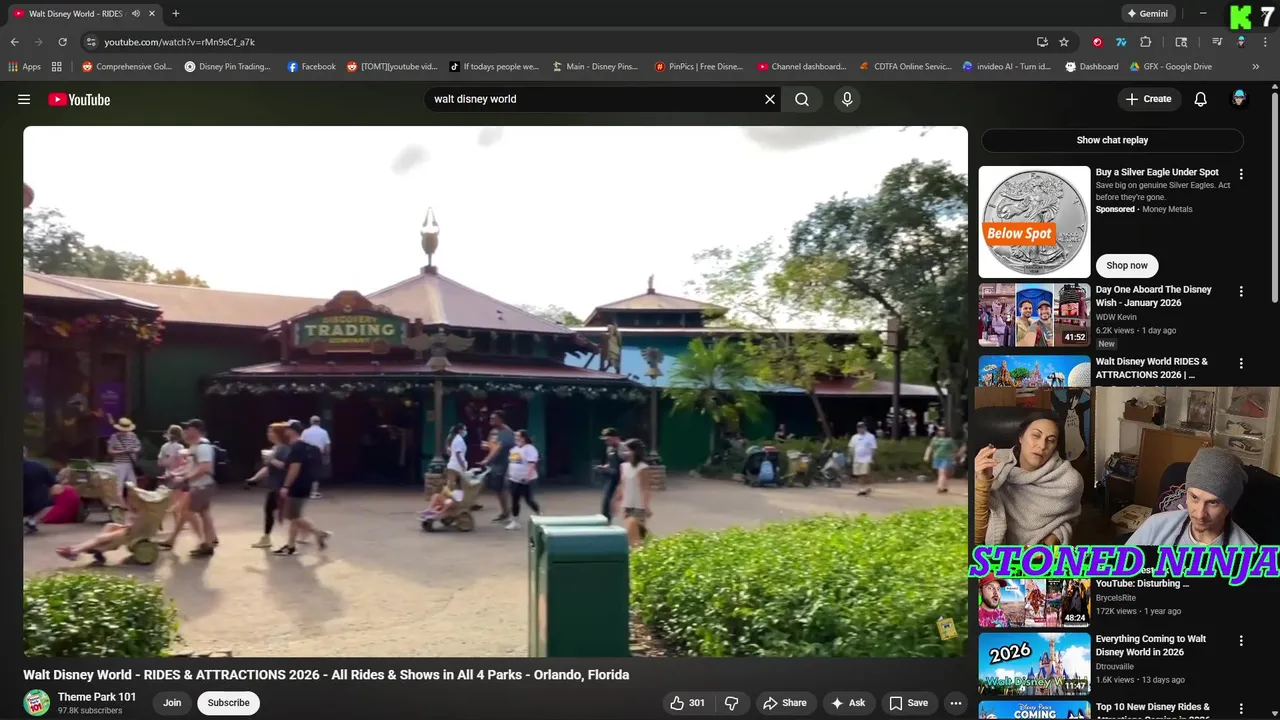1280x720 pixels.
Task: Open the media controls icon
Action: (1217, 42)
